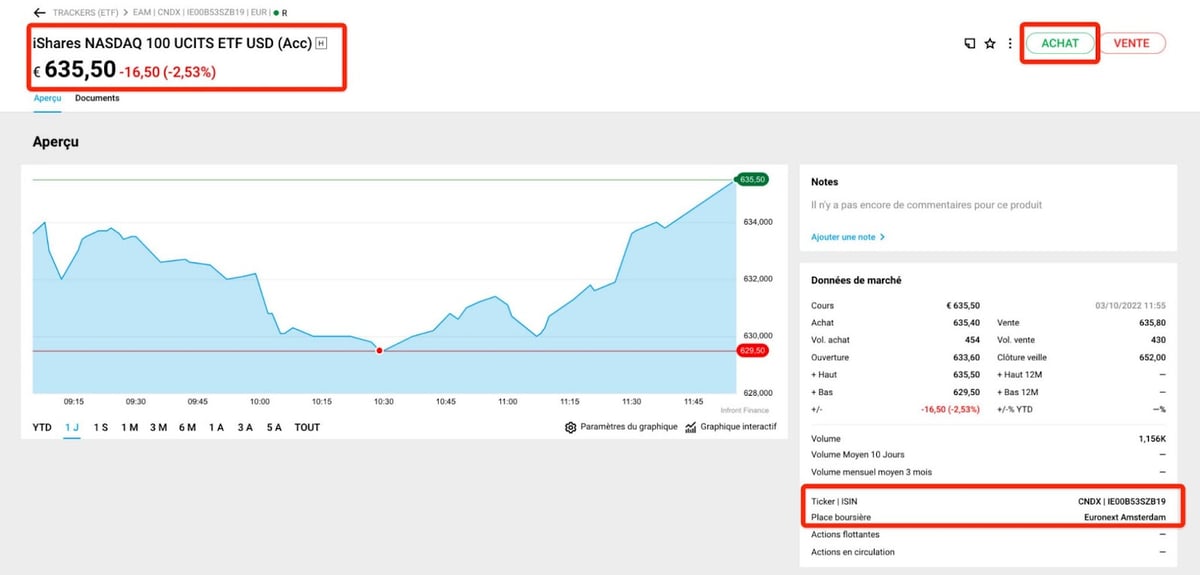Click the green 635,50 price label on chart
The width and height of the screenshot is (1200, 575).
tap(752, 179)
